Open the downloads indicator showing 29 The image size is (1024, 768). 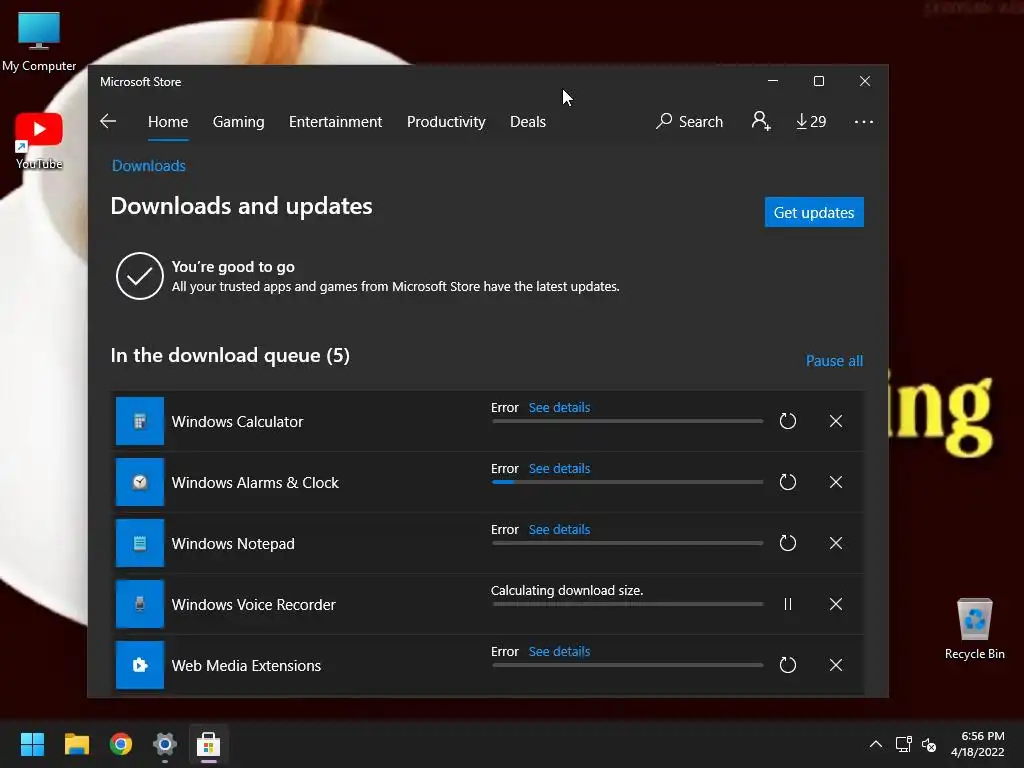coord(811,121)
